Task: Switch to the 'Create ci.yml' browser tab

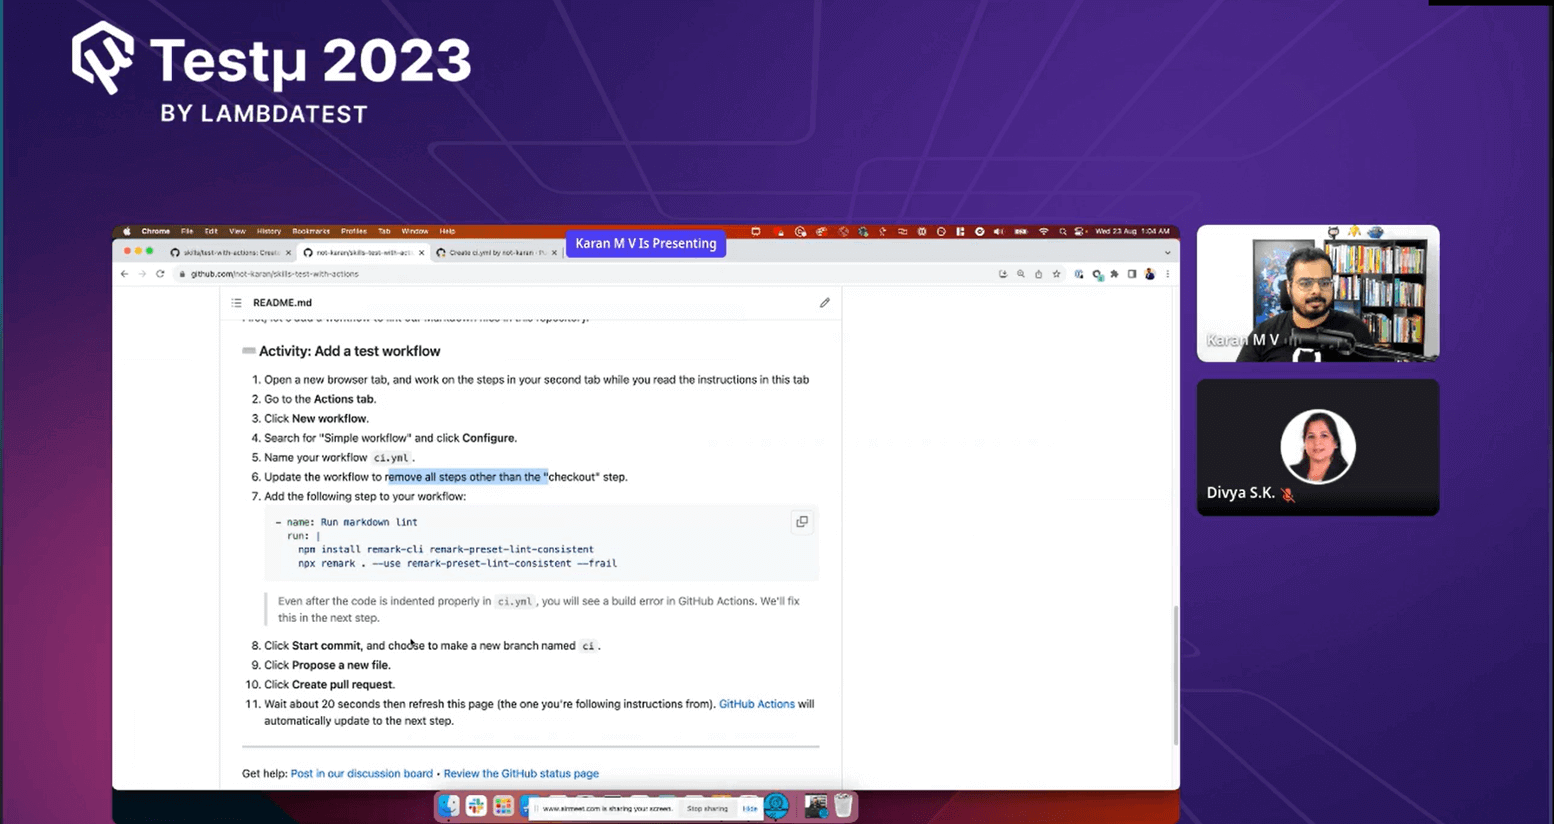Action: pos(490,252)
